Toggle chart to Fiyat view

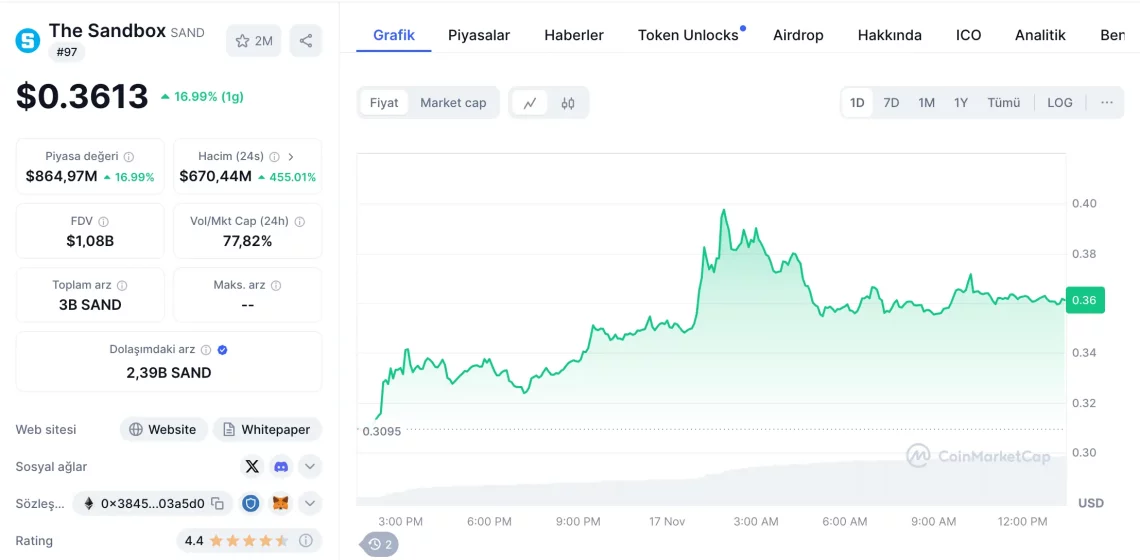pyautogui.click(x=384, y=102)
